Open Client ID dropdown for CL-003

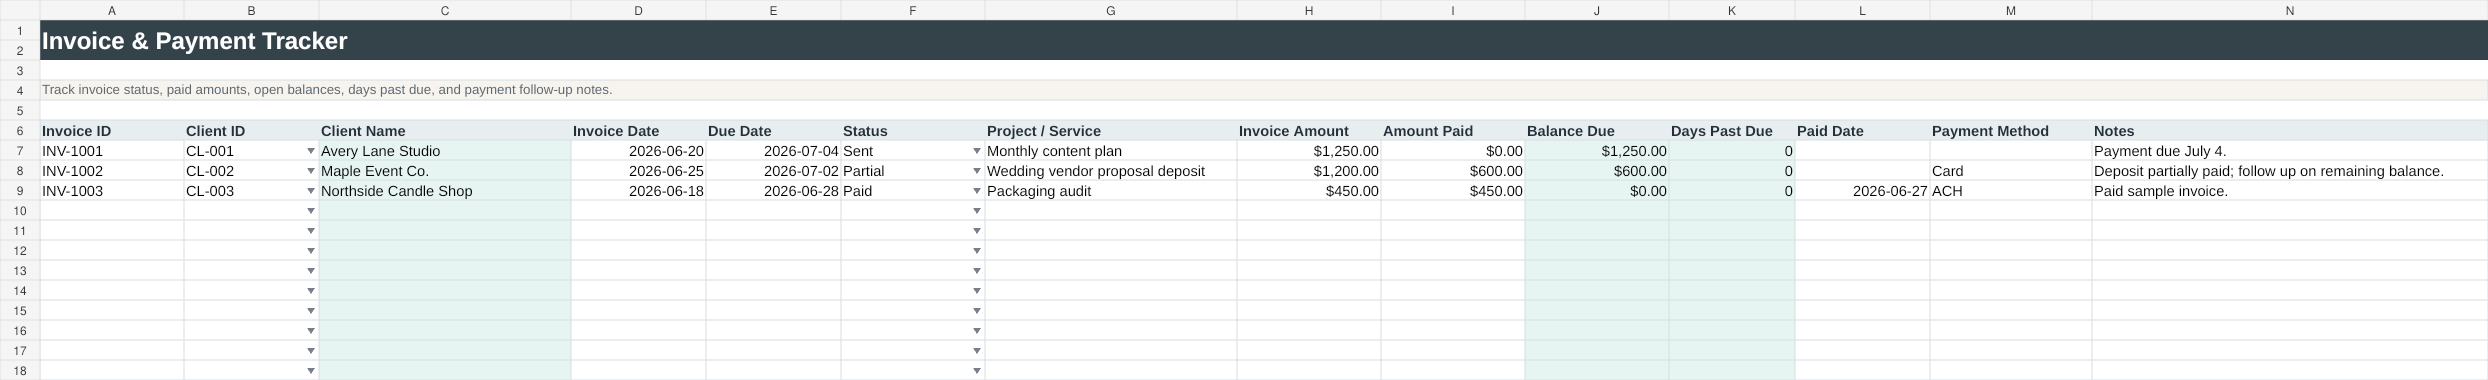[x=311, y=191]
